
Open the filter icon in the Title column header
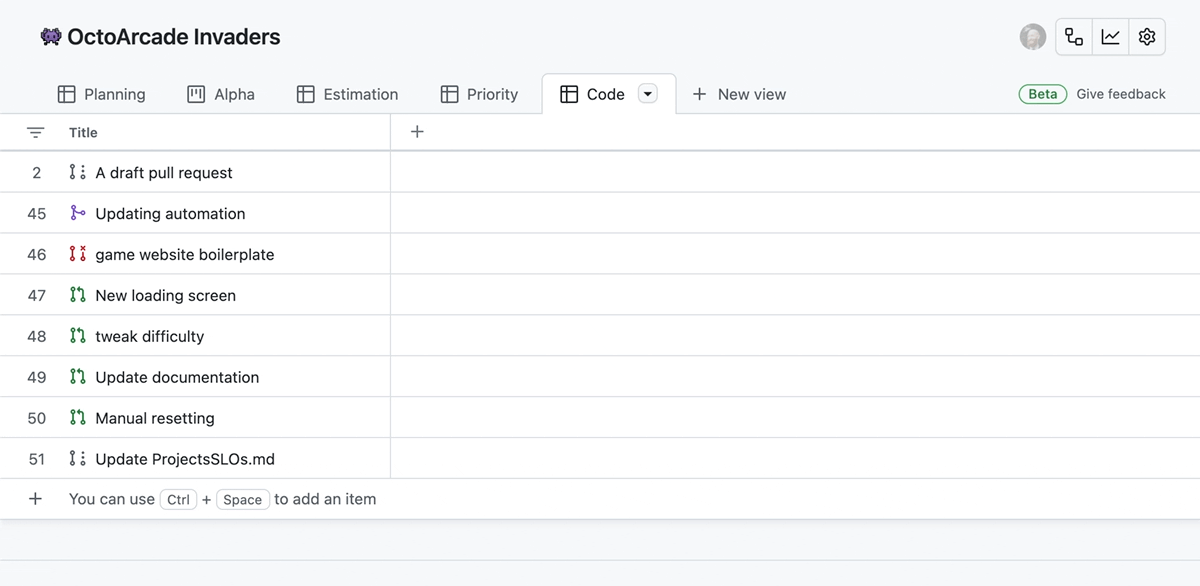click(x=36, y=132)
